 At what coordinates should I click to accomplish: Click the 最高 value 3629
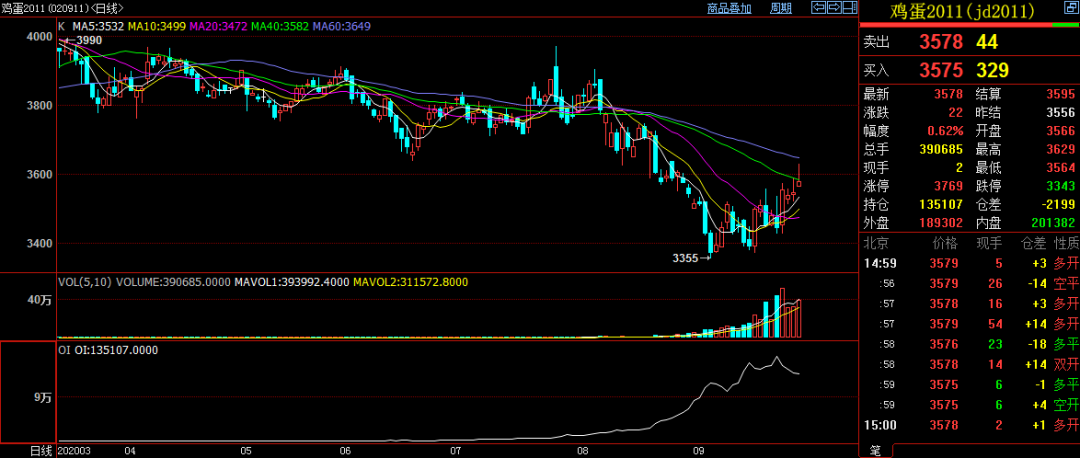[x=1061, y=149]
